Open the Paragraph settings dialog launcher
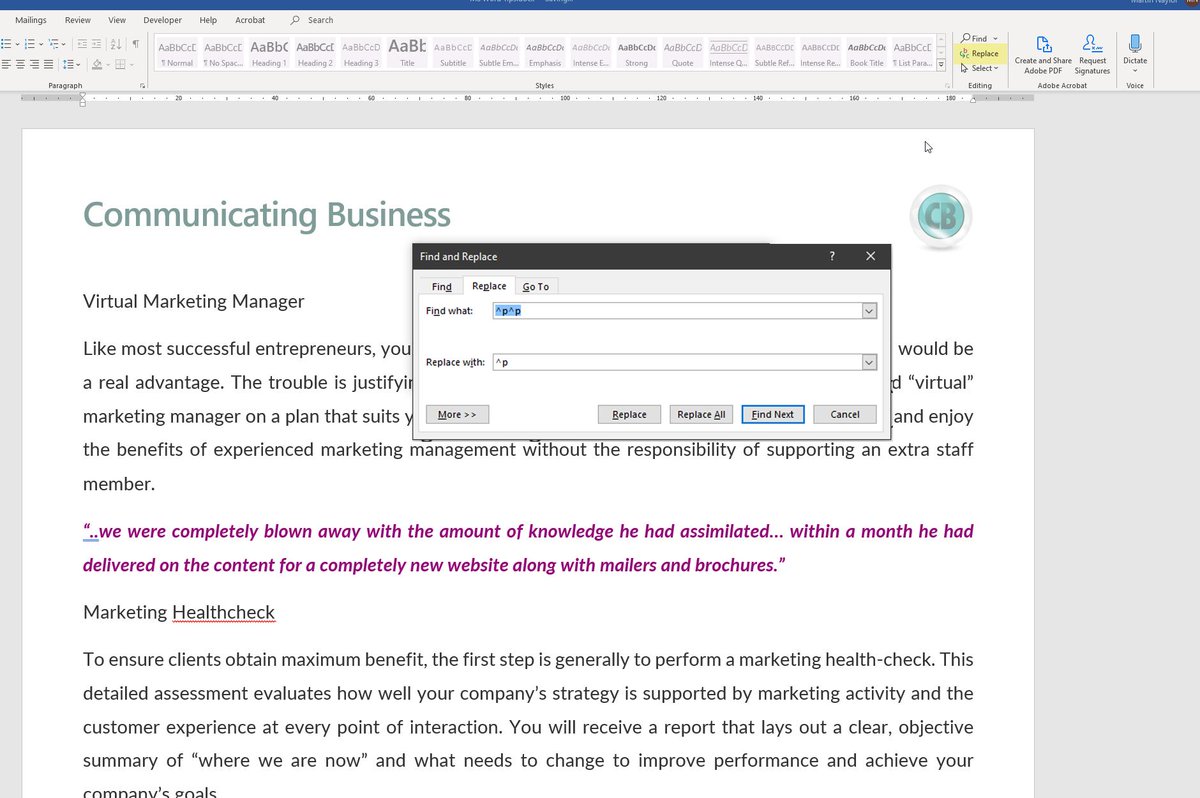This screenshot has height=798, width=1200. point(143,86)
